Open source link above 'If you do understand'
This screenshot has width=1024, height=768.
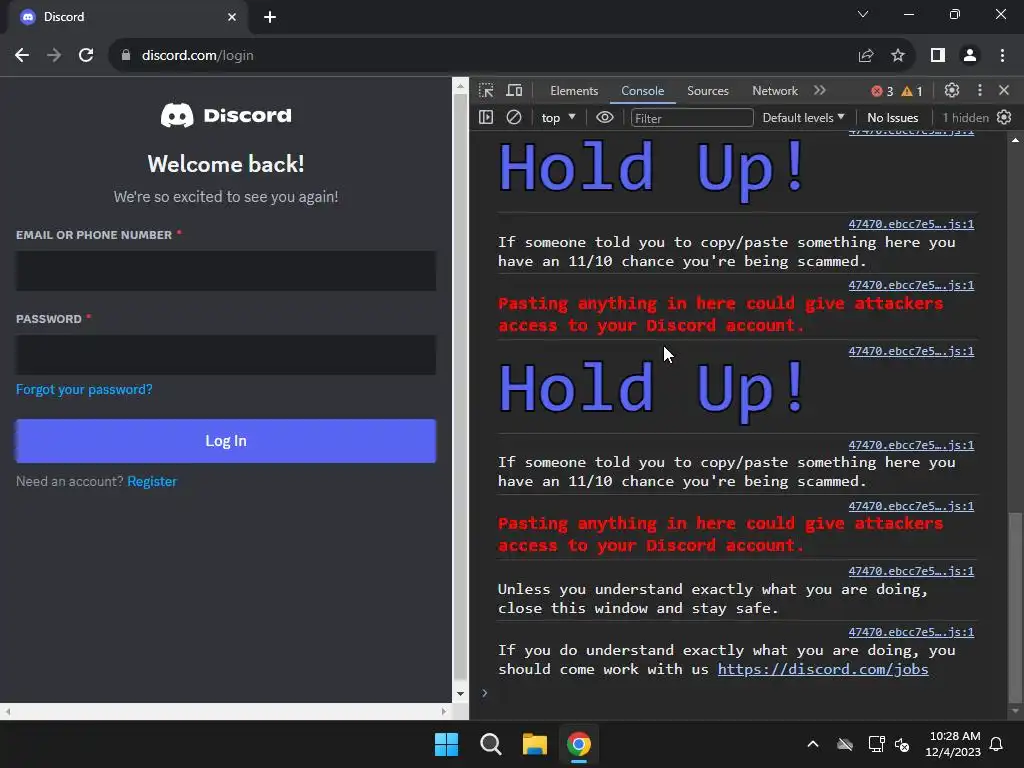tap(911, 632)
